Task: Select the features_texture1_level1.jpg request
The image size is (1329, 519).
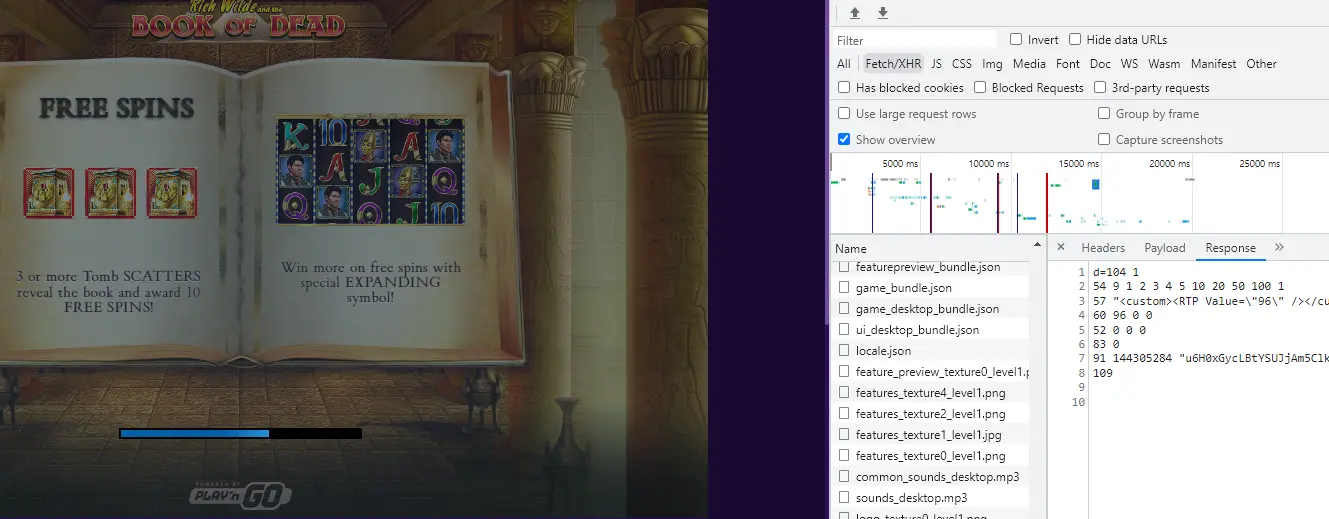Action: pos(931,435)
